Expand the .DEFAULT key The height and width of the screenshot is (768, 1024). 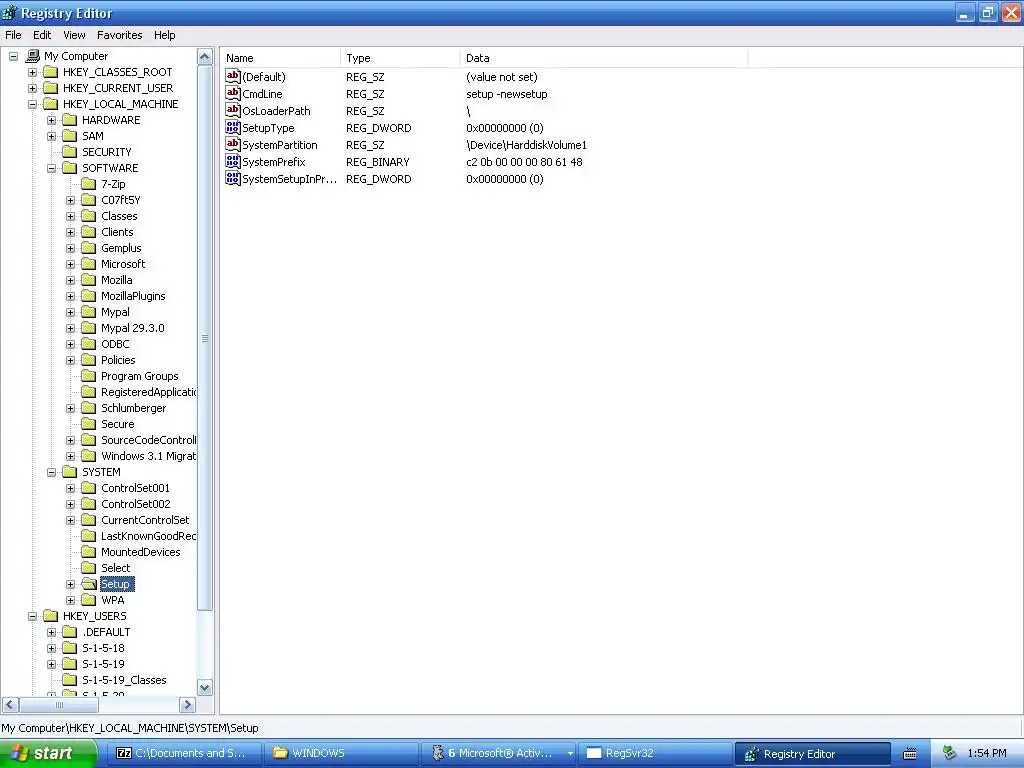[52, 632]
